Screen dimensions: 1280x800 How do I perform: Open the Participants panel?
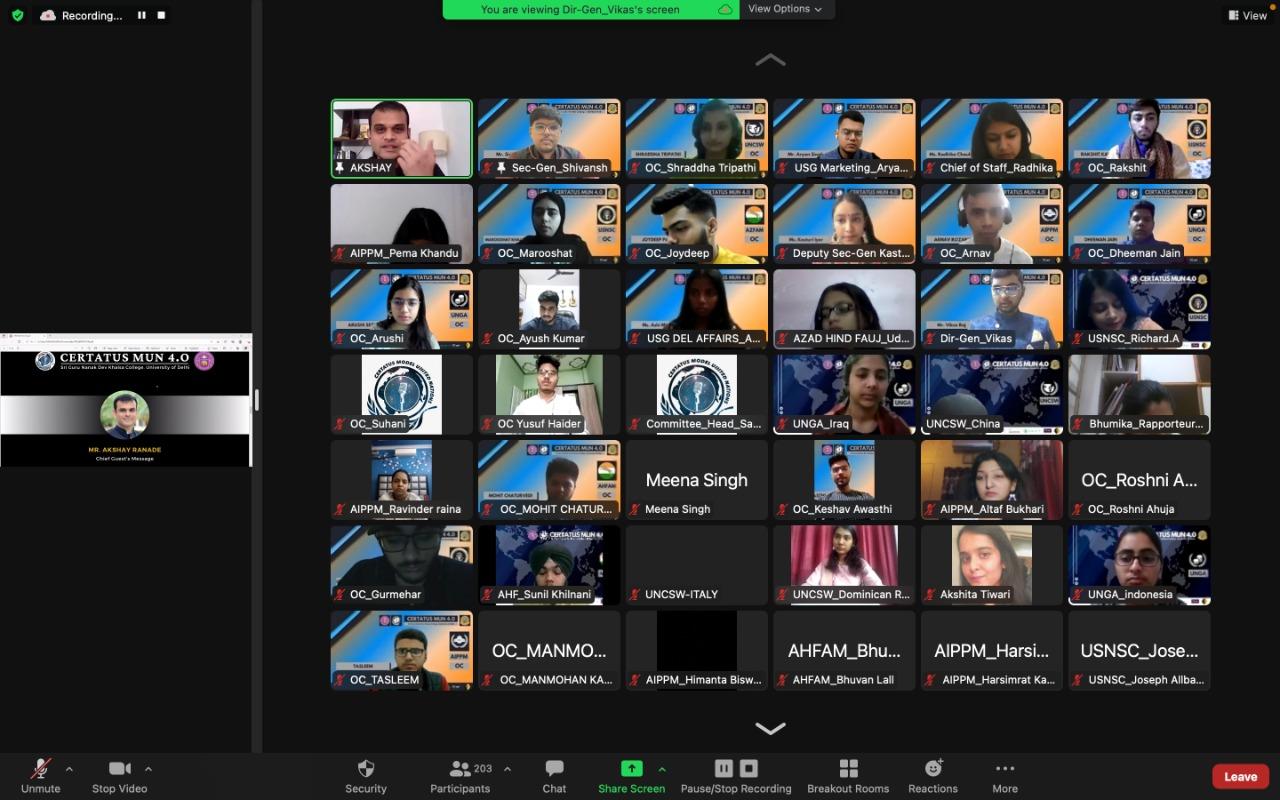pos(460,769)
